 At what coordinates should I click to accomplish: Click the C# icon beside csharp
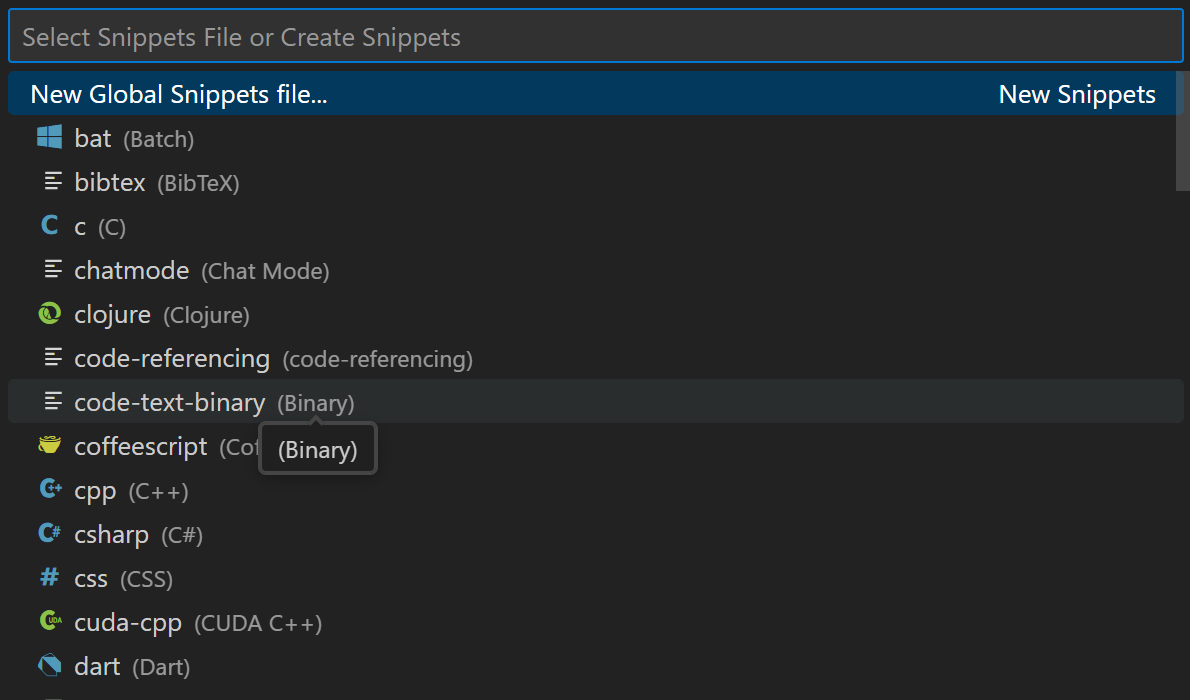[49, 533]
